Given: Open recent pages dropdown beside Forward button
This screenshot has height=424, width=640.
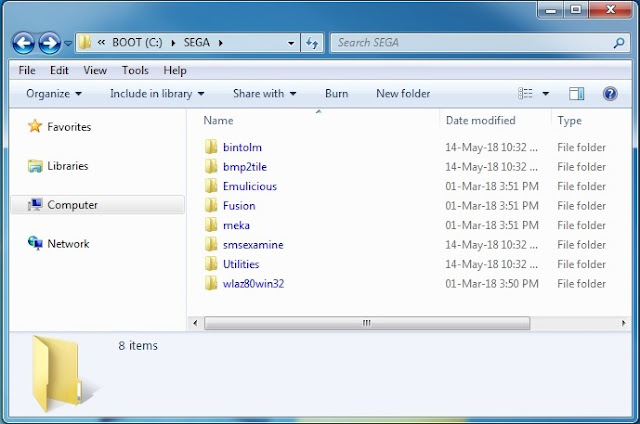Looking at the screenshot, I should [68, 43].
